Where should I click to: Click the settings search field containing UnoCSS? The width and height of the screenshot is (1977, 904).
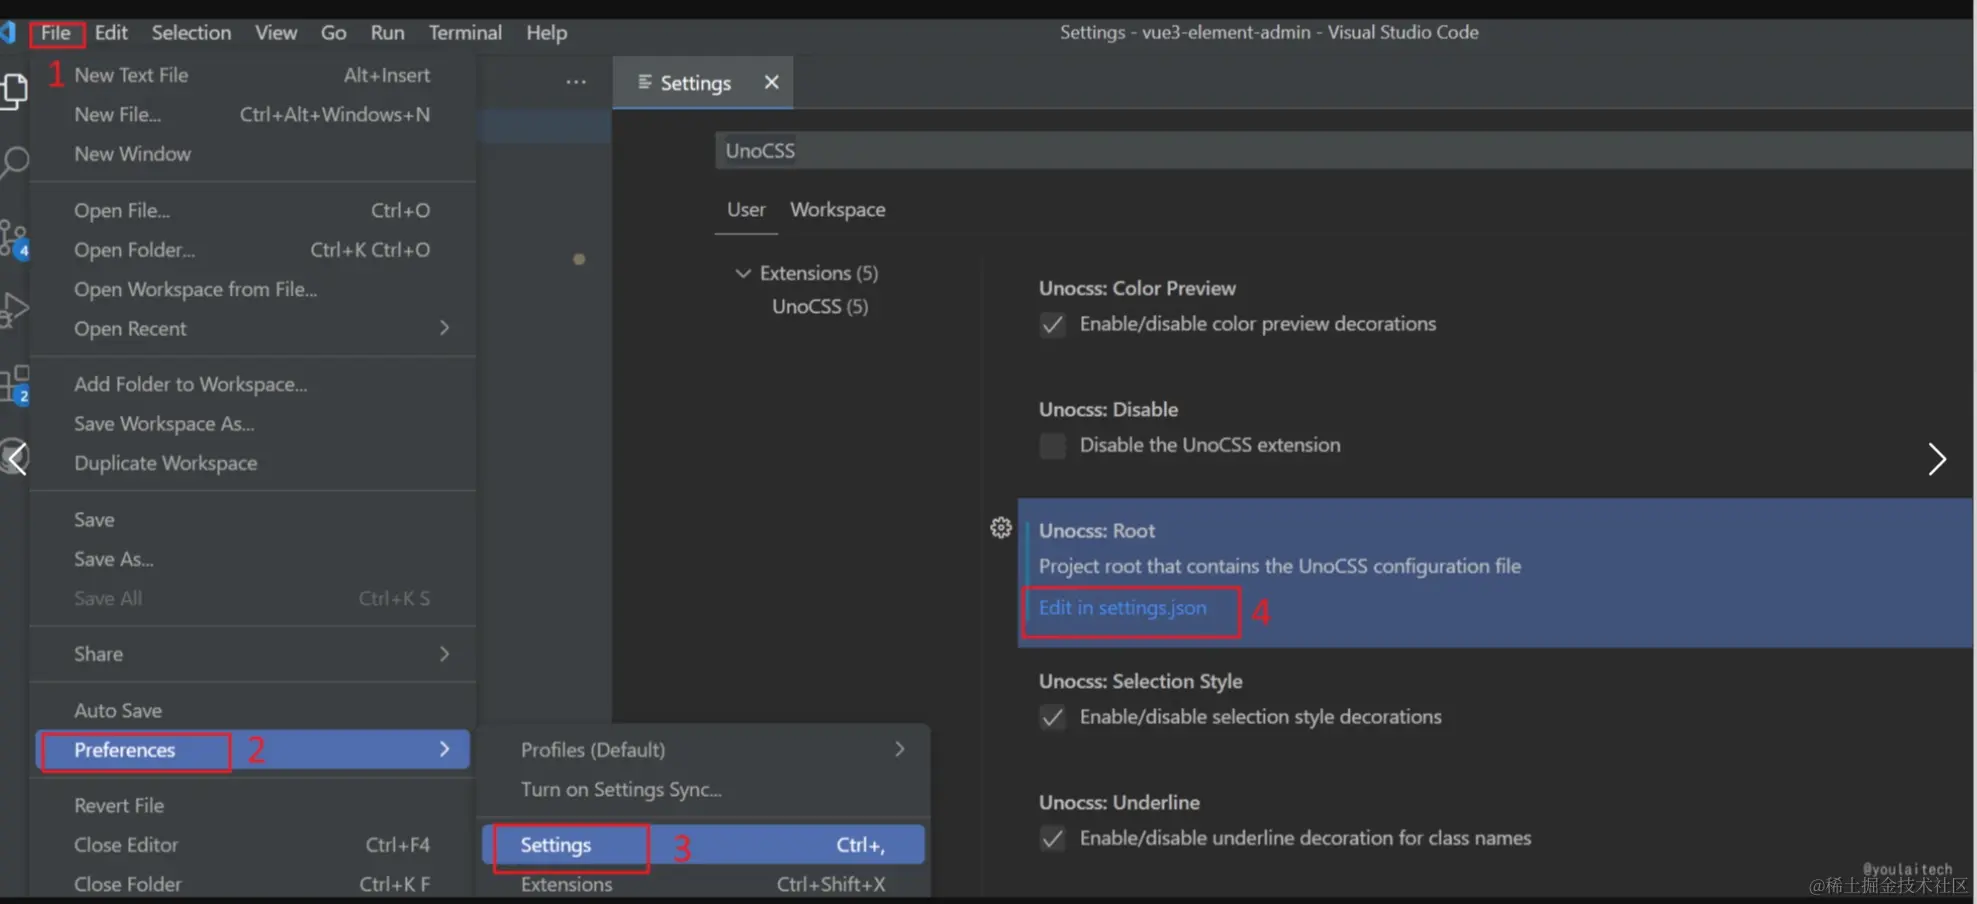point(1344,151)
